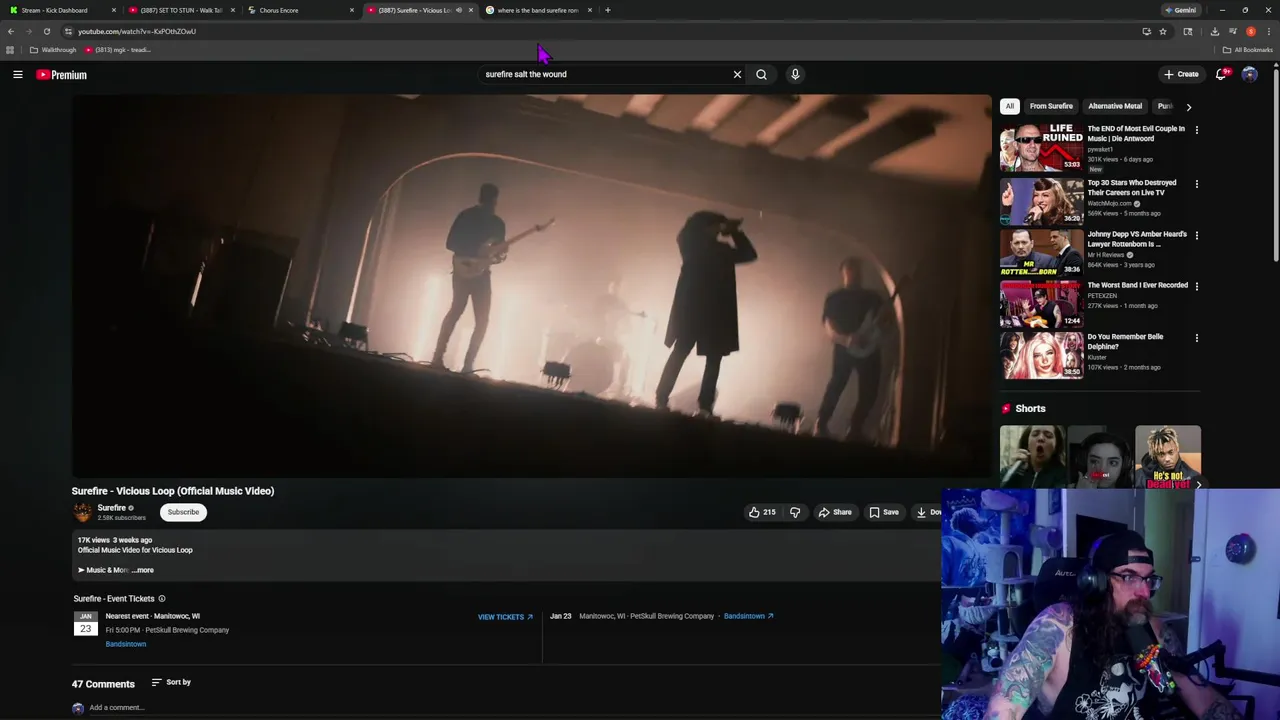Subscribe to Surefire channel
The width and height of the screenshot is (1280, 720).
point(183,512)
